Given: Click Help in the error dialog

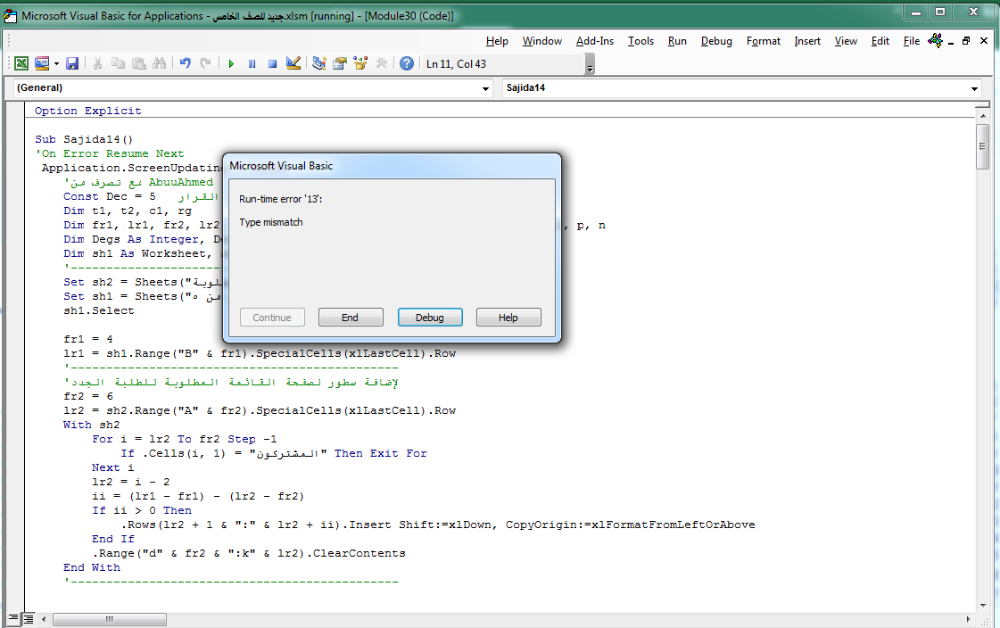Looking at the screenshot, I should (x=508, y=318).
